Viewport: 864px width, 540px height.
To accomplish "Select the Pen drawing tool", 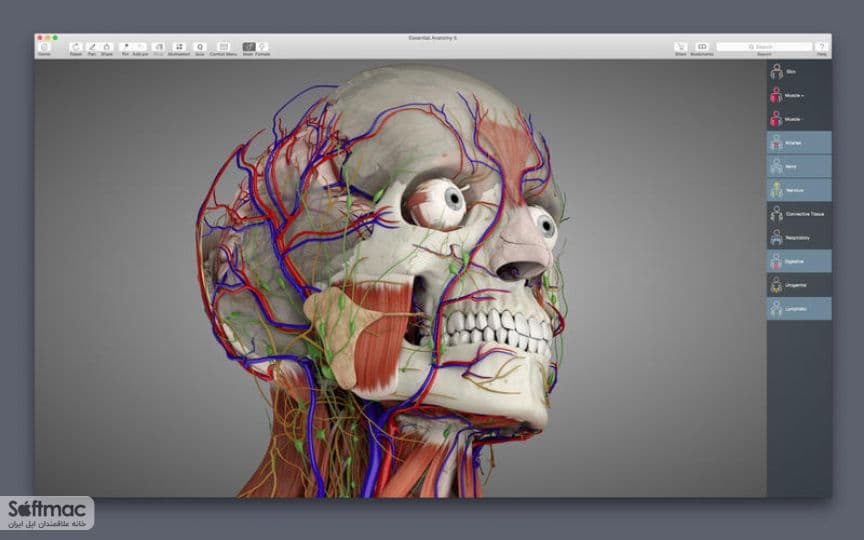I will [x=92, y=47].
